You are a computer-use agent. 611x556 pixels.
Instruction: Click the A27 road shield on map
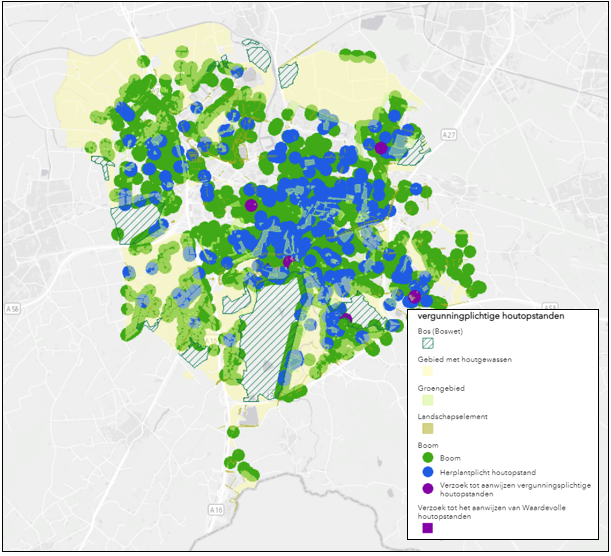tap(449, 135)
